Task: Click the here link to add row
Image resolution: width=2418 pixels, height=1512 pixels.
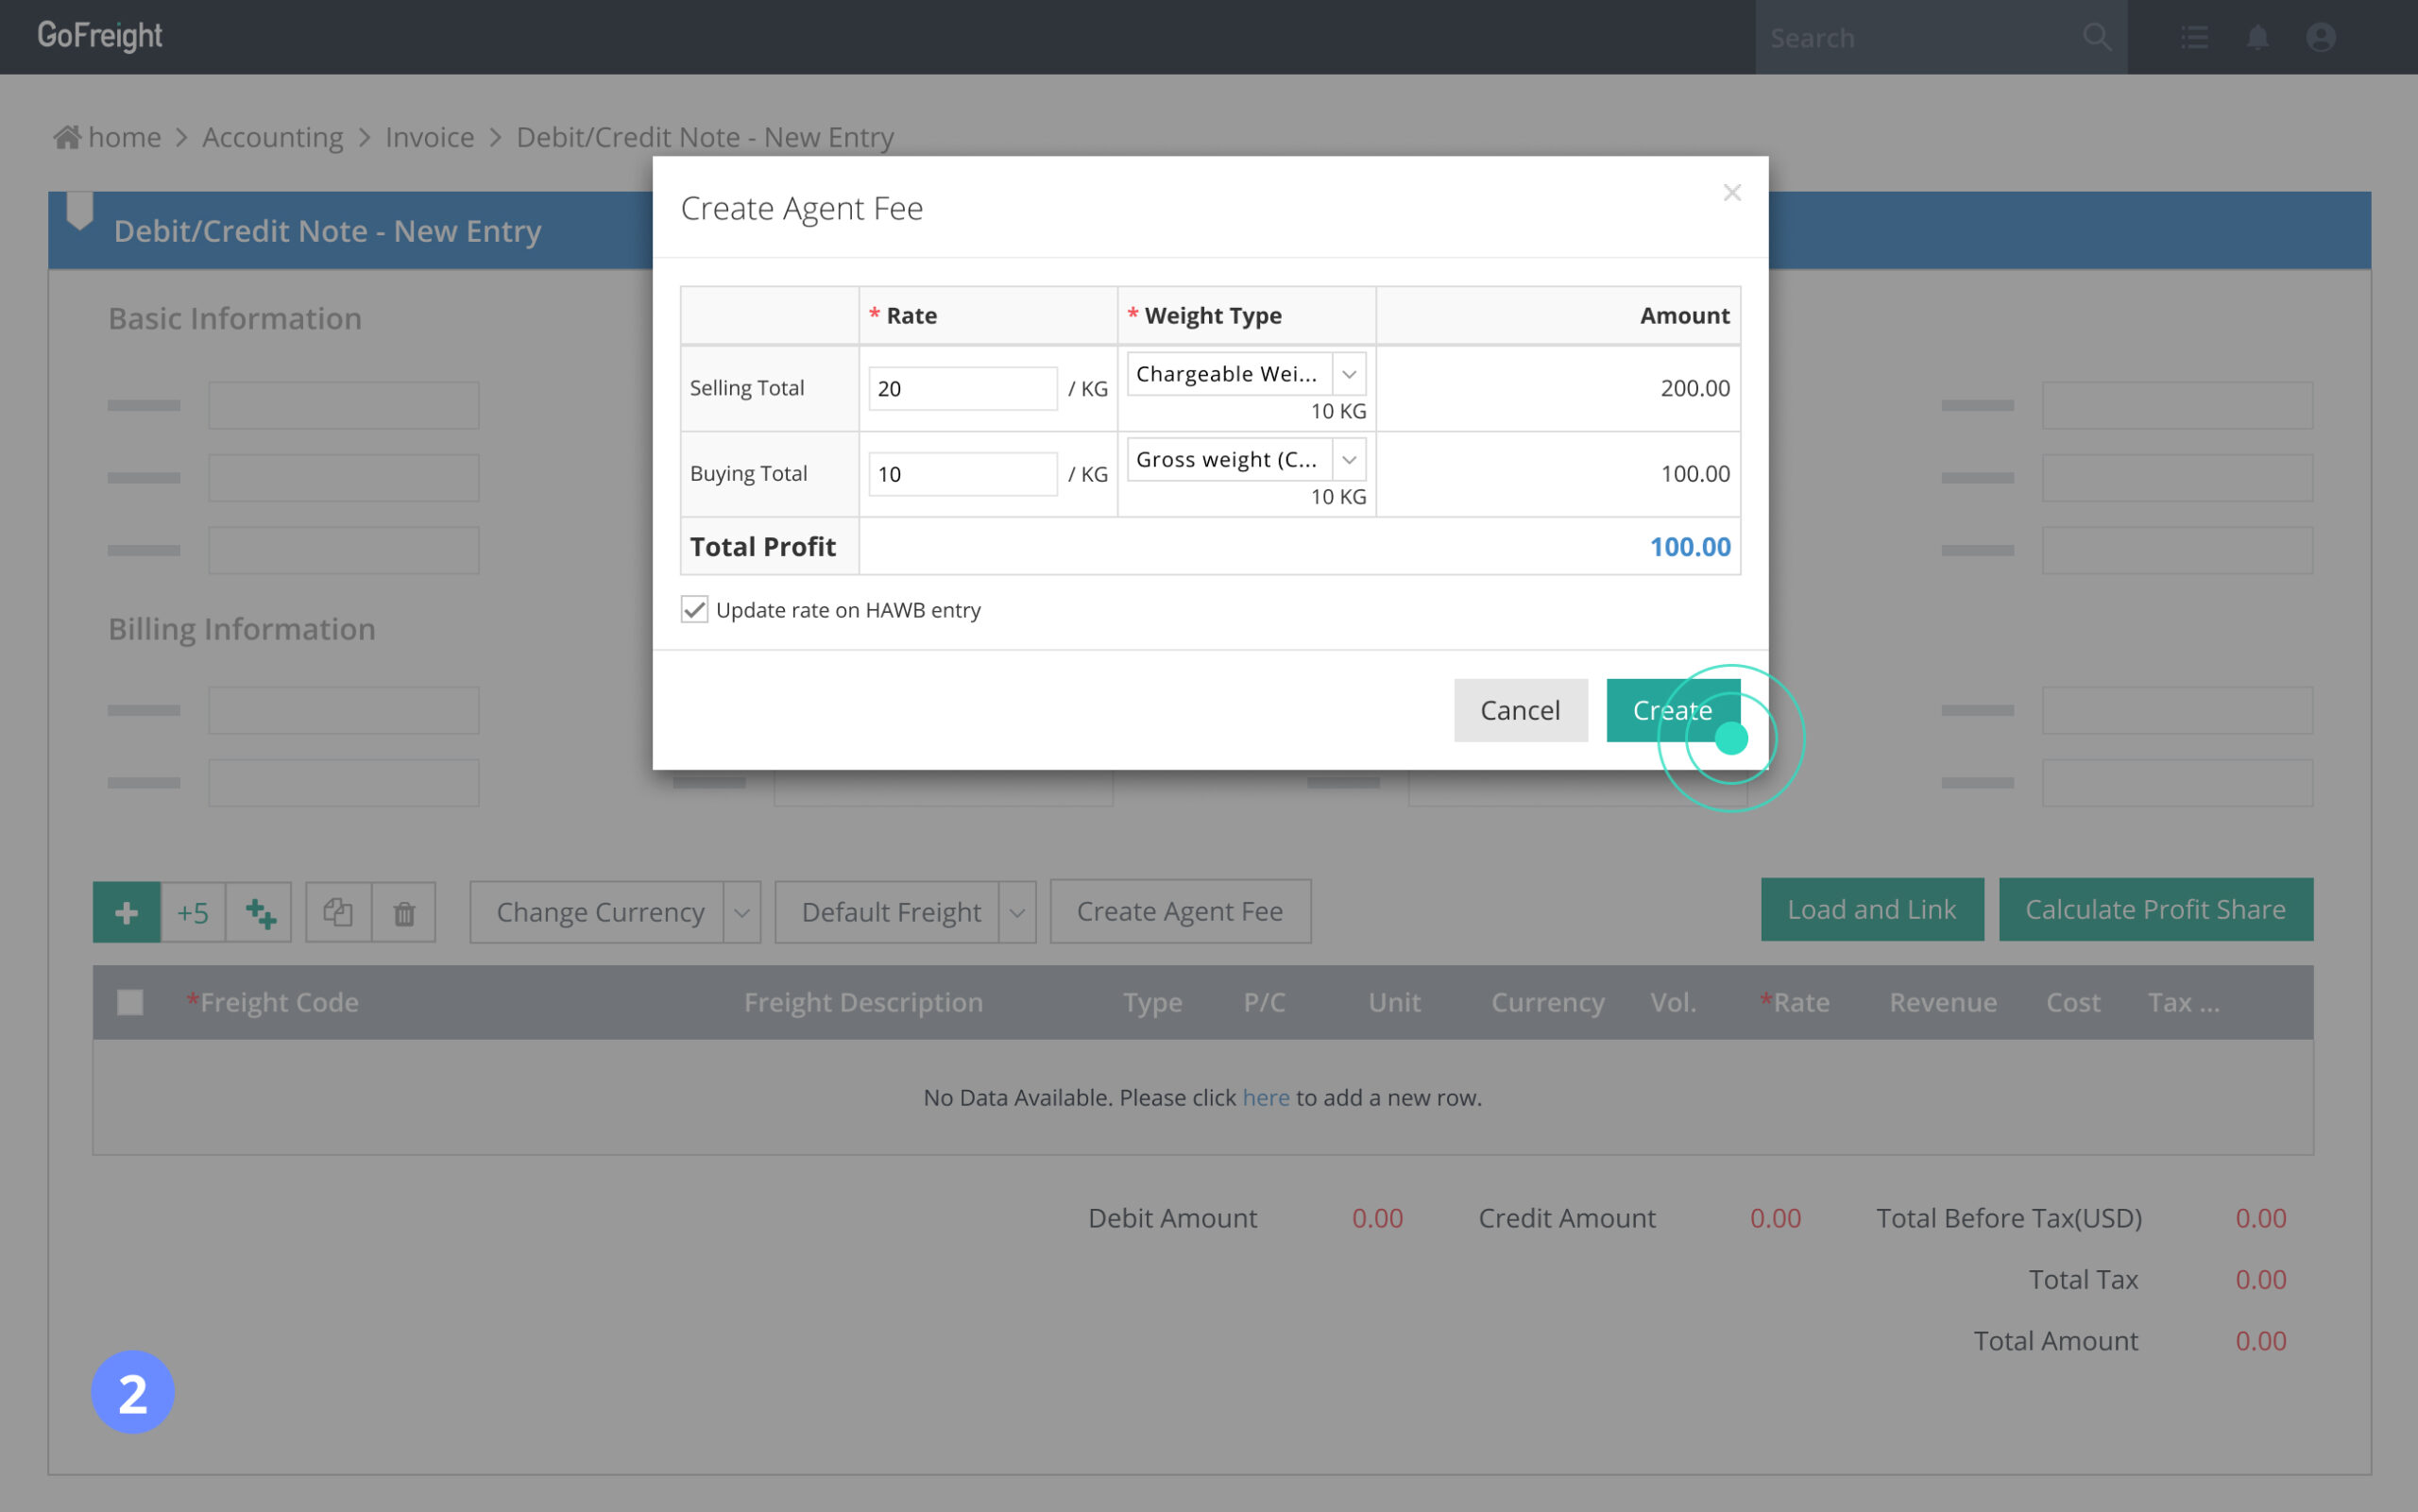Action: tap(1265, 1098)
